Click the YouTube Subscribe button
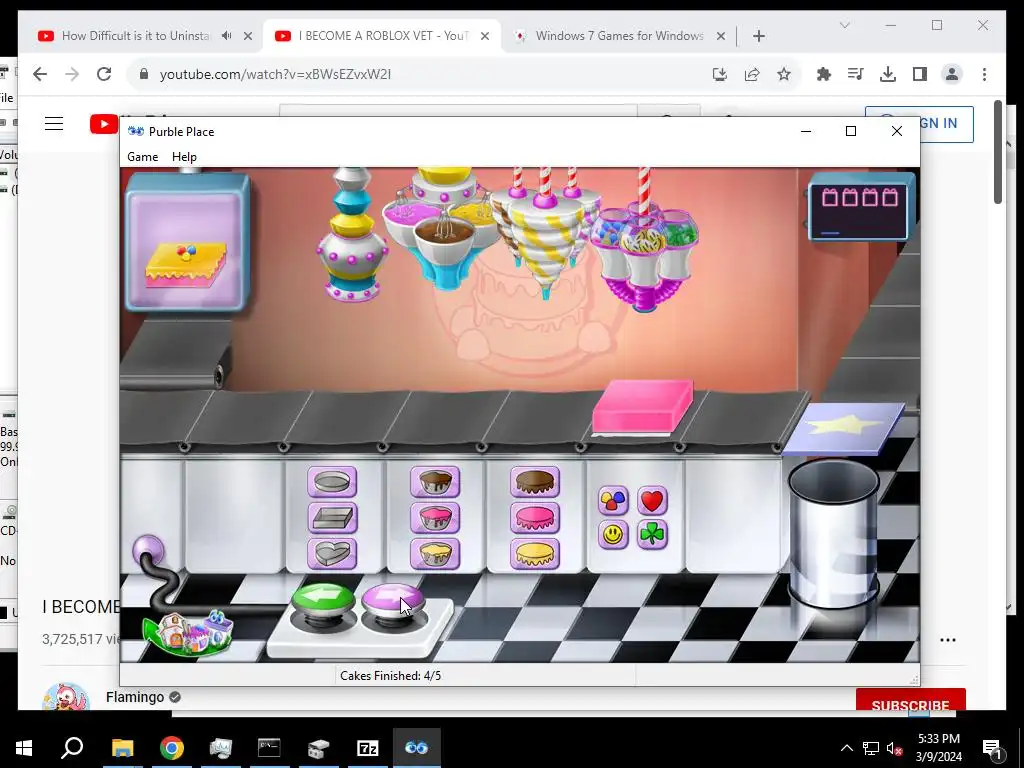 (910, 699)
